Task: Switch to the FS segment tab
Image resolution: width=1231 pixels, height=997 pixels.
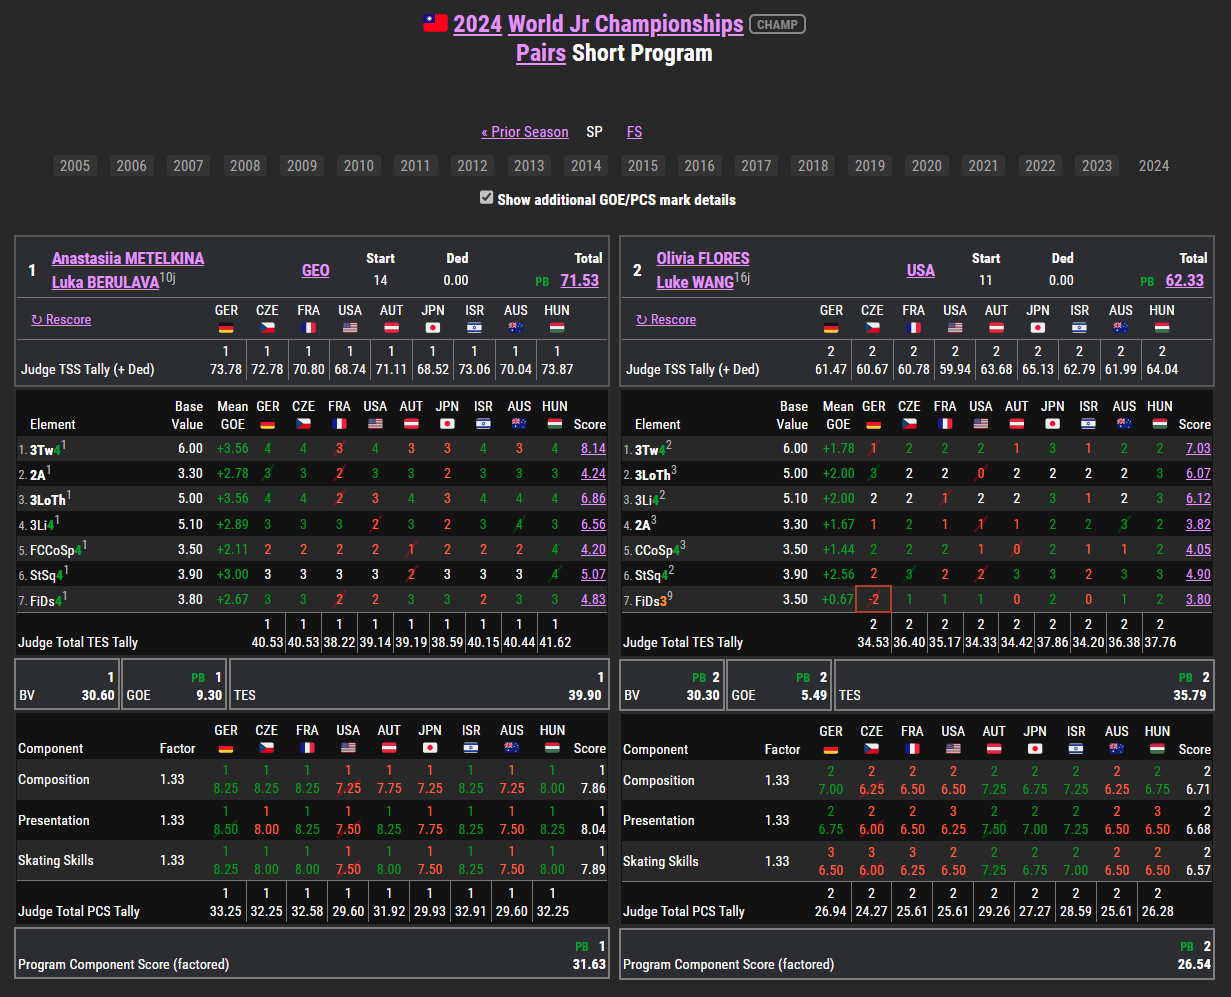Action: pyautogui.click(x=634, y=132)
